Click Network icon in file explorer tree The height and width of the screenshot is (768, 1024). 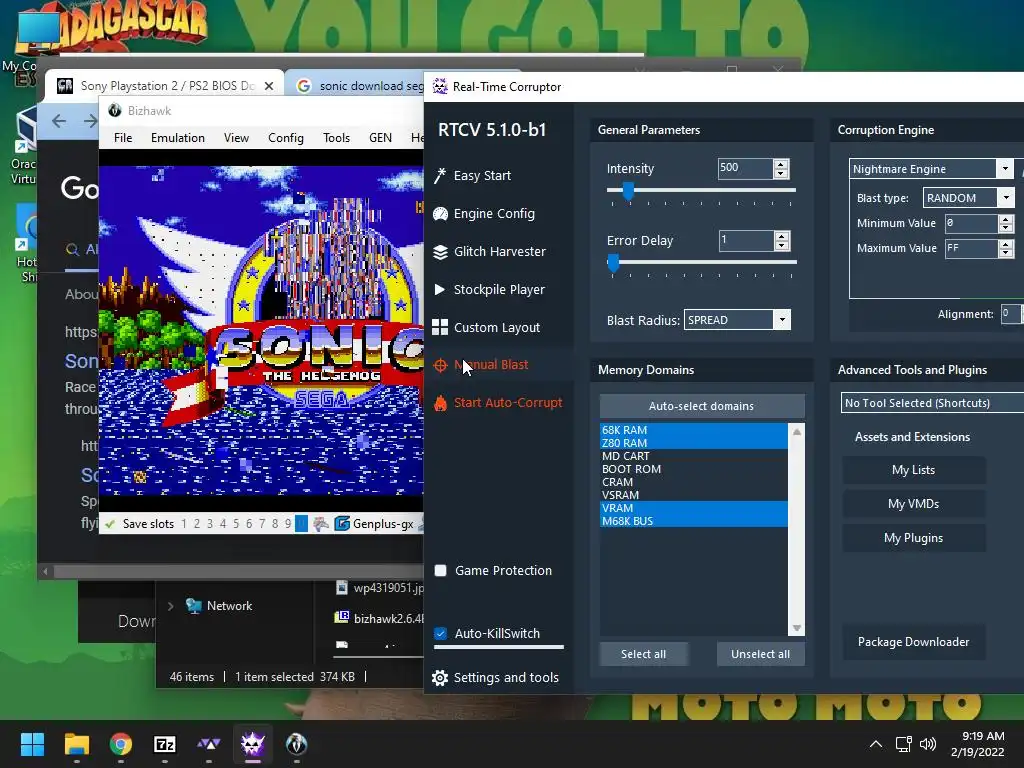193,605
